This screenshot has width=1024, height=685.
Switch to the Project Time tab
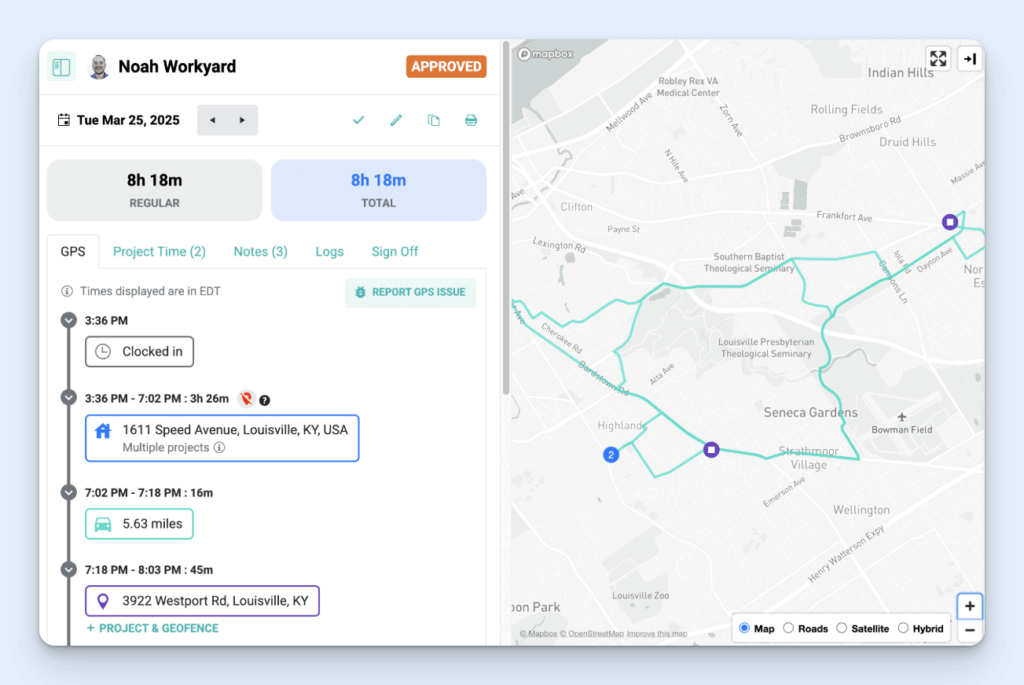tap(158, 251)
